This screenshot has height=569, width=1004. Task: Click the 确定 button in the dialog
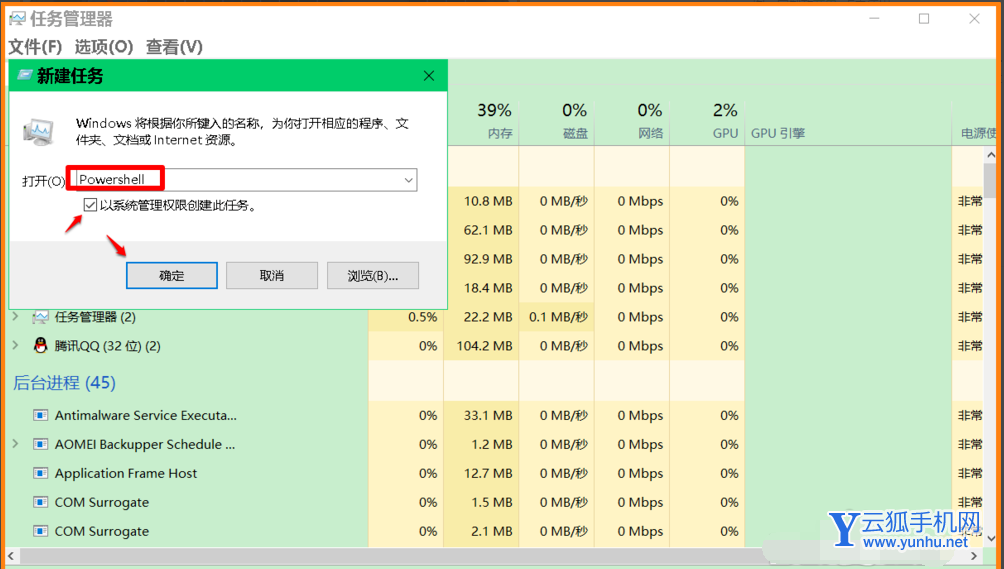pos(172,275)
